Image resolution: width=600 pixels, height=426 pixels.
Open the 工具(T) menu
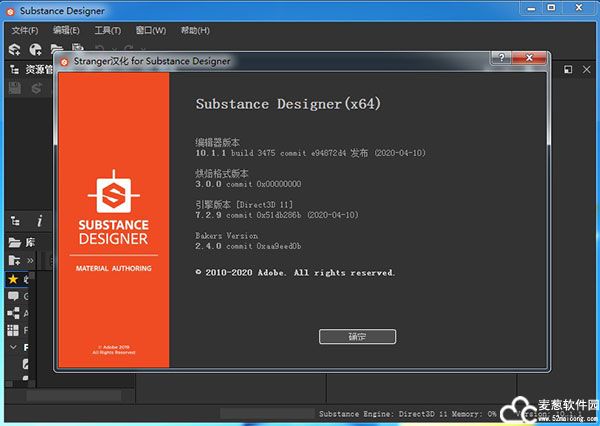107,30
